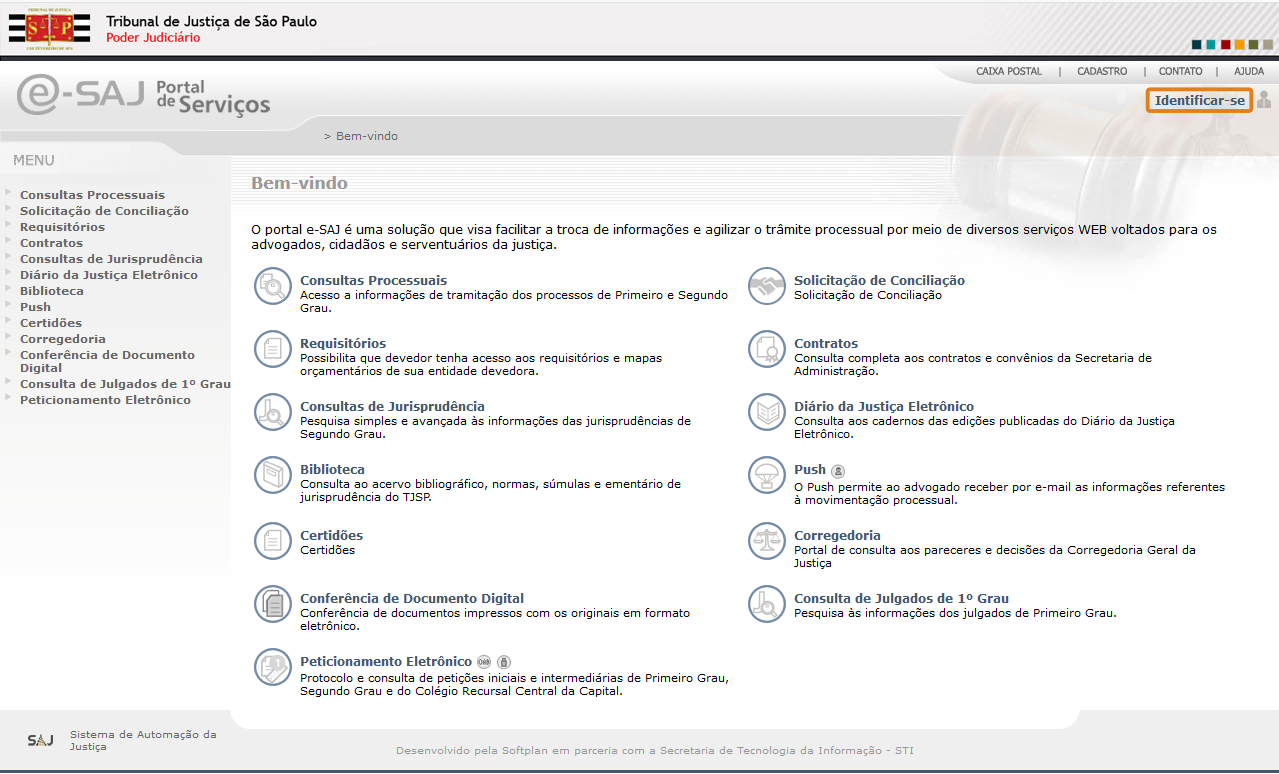Click the Contratos certificate icon
Viewport: 1279px width, 774px height.
tap(767, 349)
